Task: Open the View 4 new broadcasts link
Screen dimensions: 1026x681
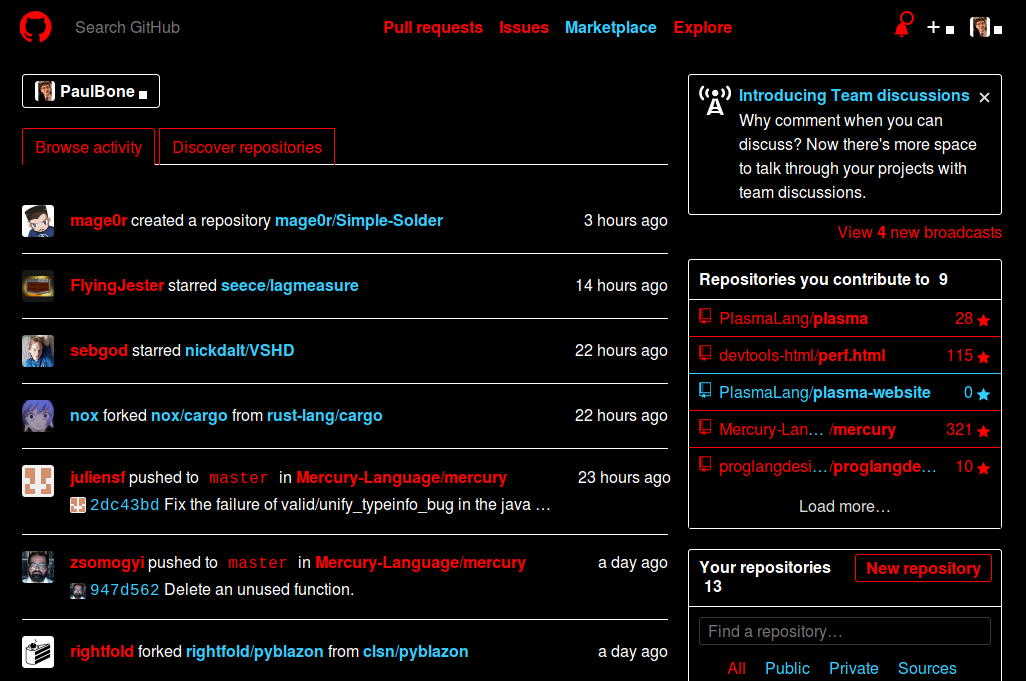Action: click(x=919, y=232)
